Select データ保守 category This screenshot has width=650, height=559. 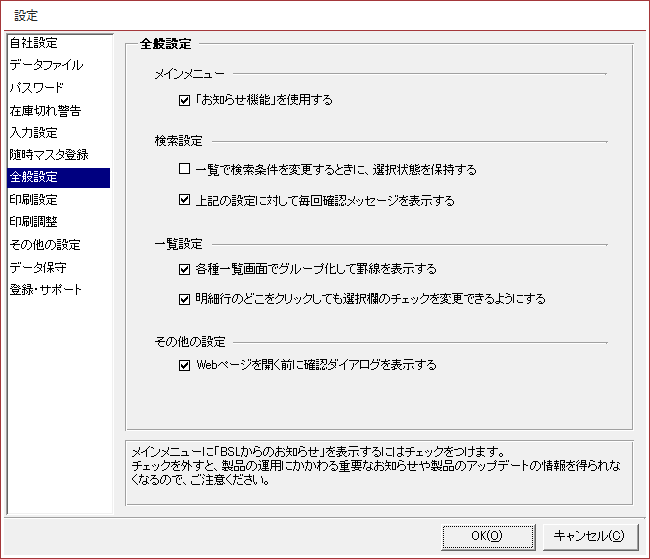click(x=38, y=267)
